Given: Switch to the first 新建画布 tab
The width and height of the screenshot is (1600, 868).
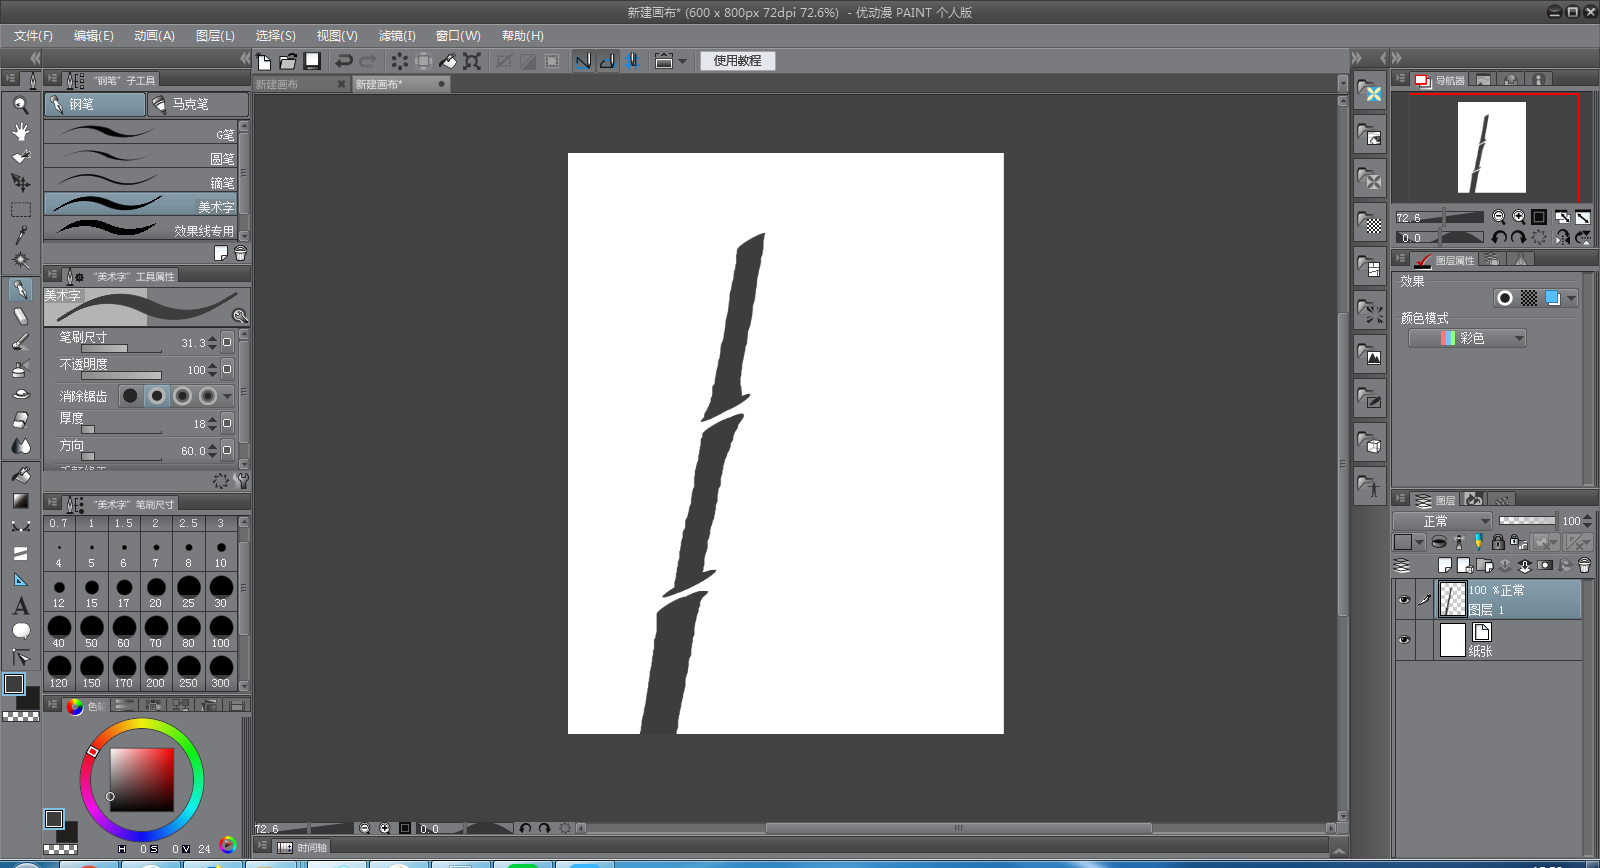Looking at the screenshot, I should 296,85.
